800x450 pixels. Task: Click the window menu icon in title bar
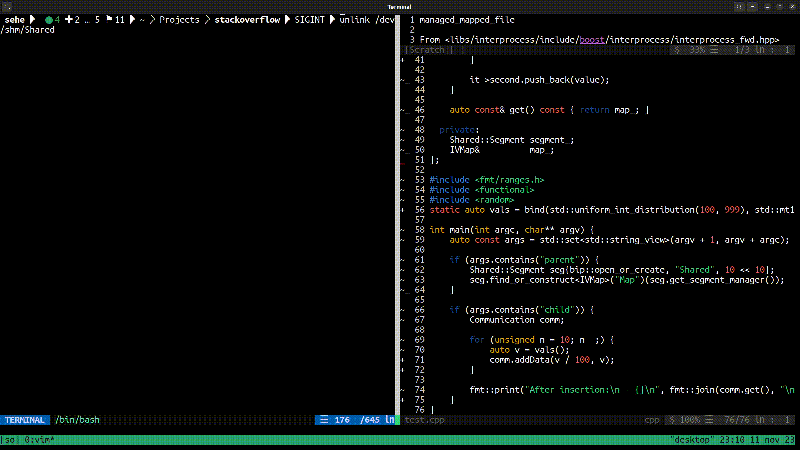7,7
